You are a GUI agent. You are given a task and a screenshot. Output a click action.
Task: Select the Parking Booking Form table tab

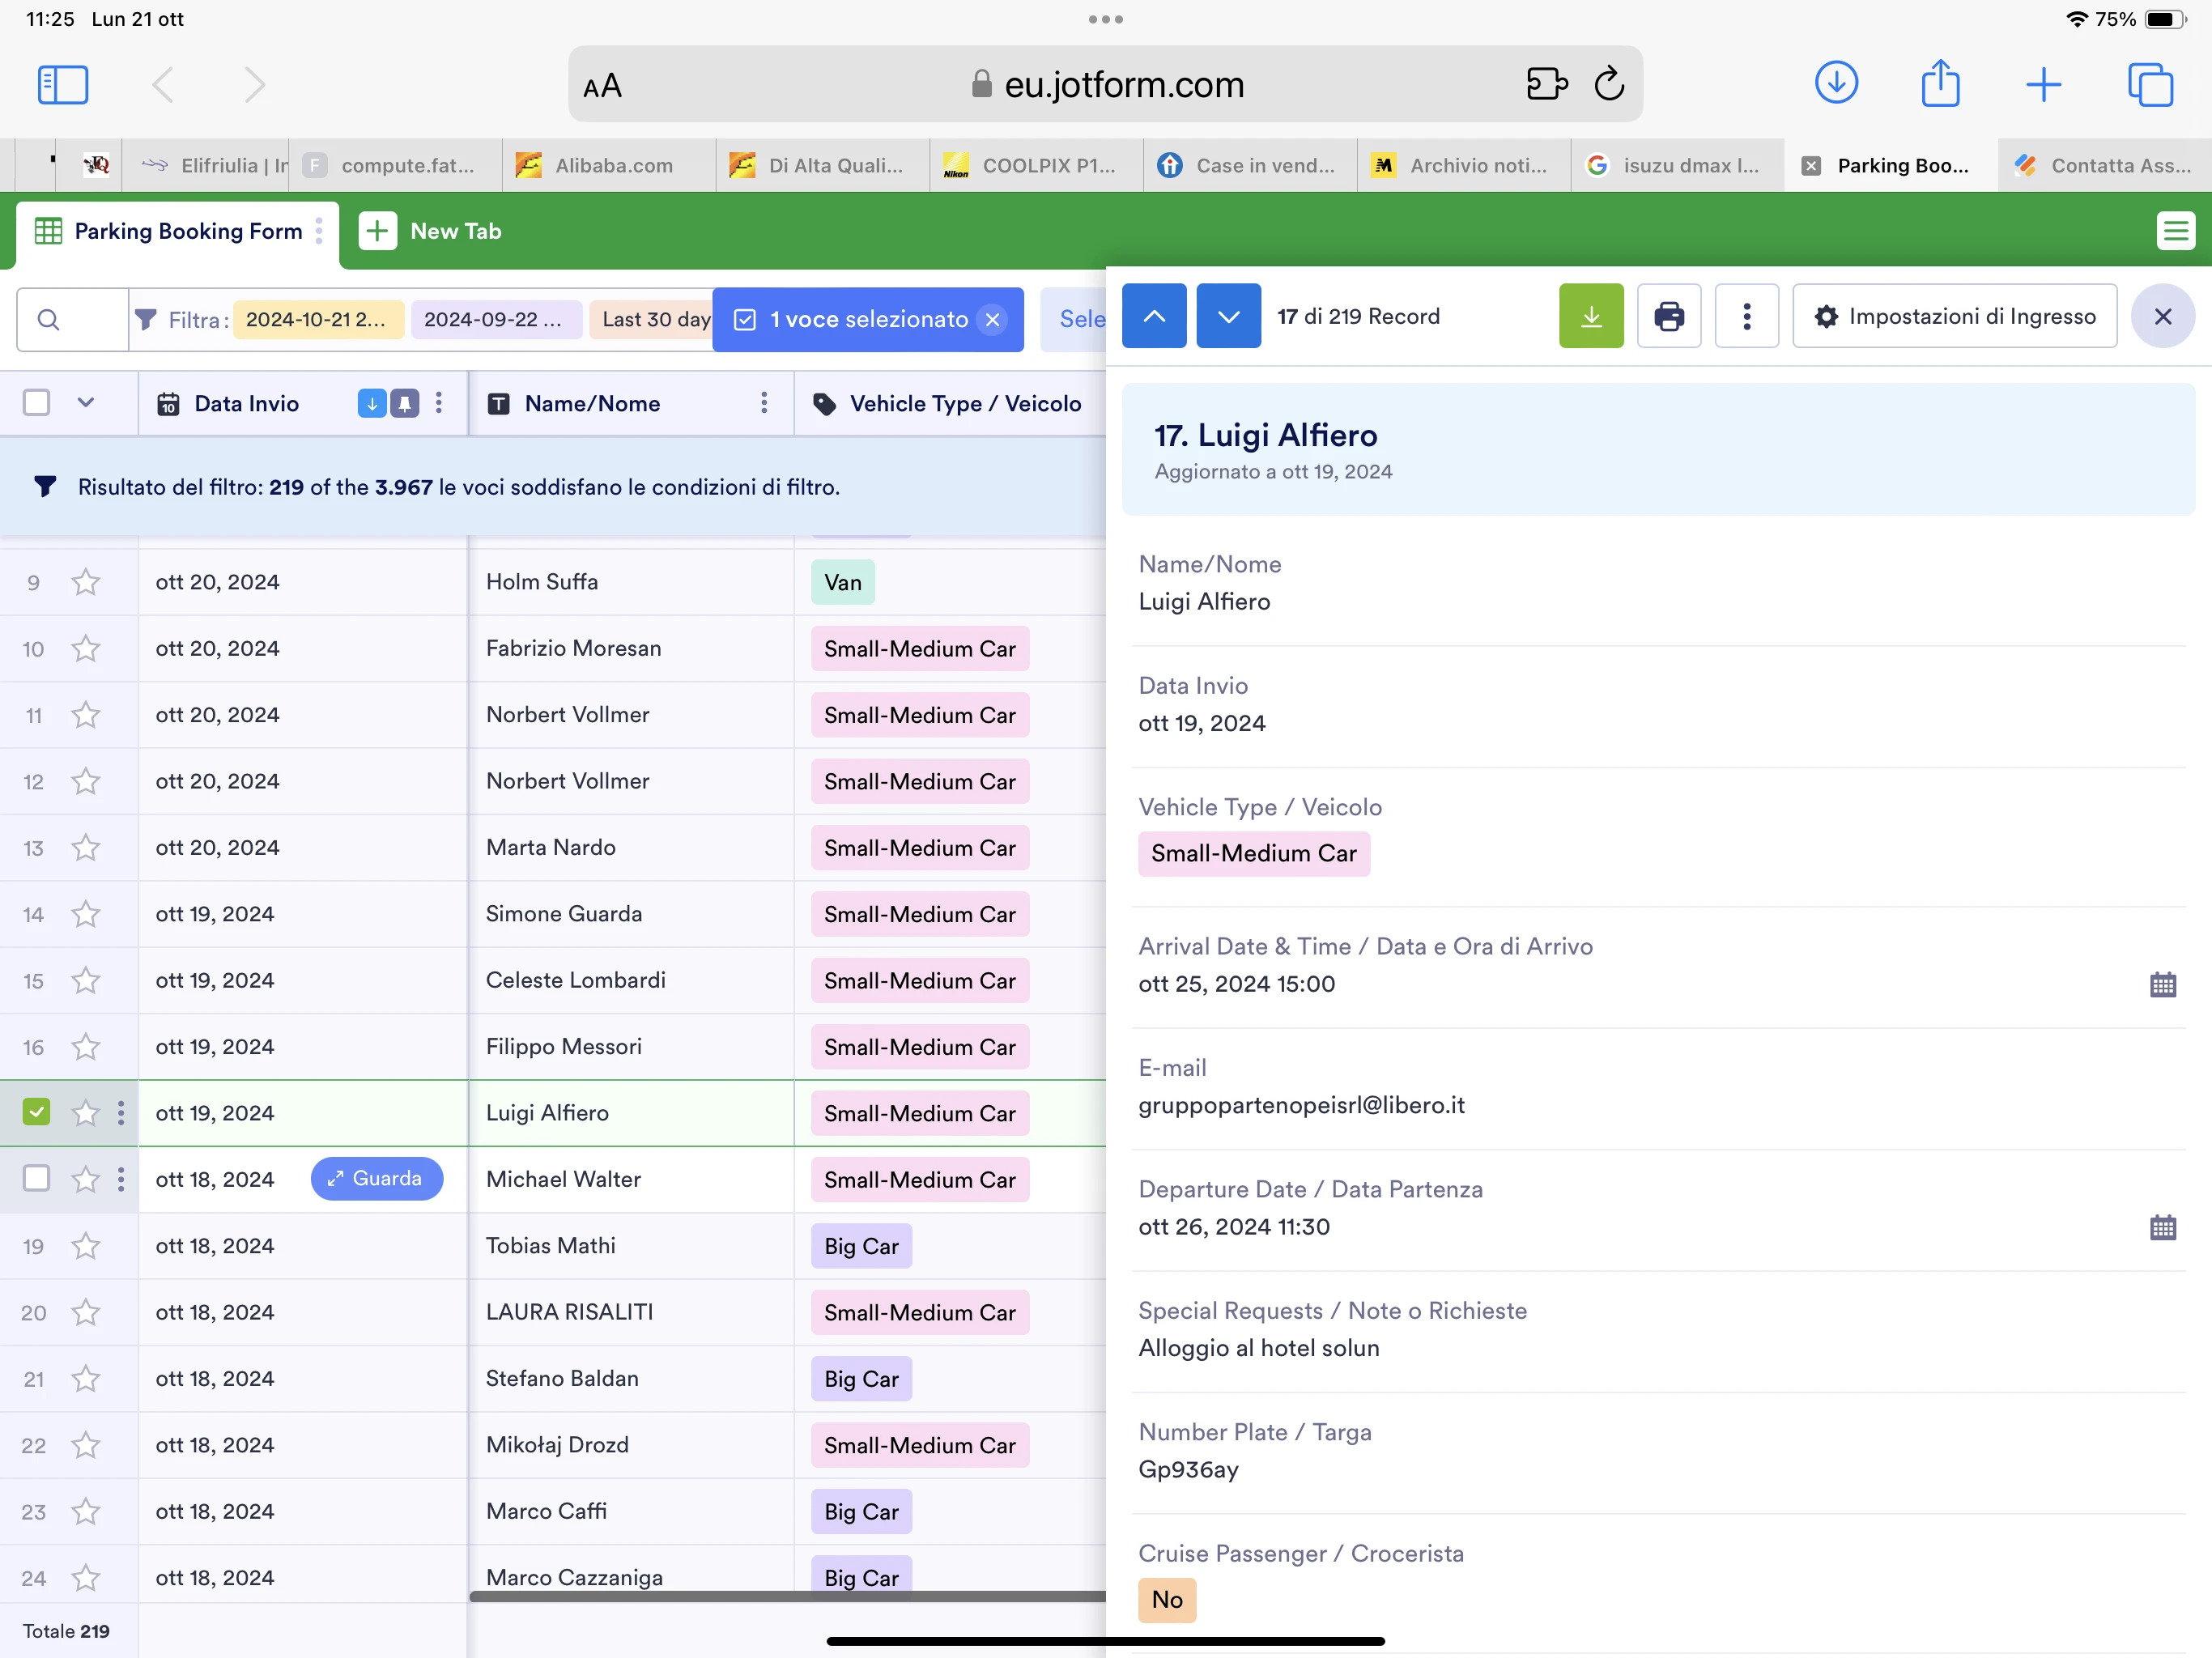[186, 231]
